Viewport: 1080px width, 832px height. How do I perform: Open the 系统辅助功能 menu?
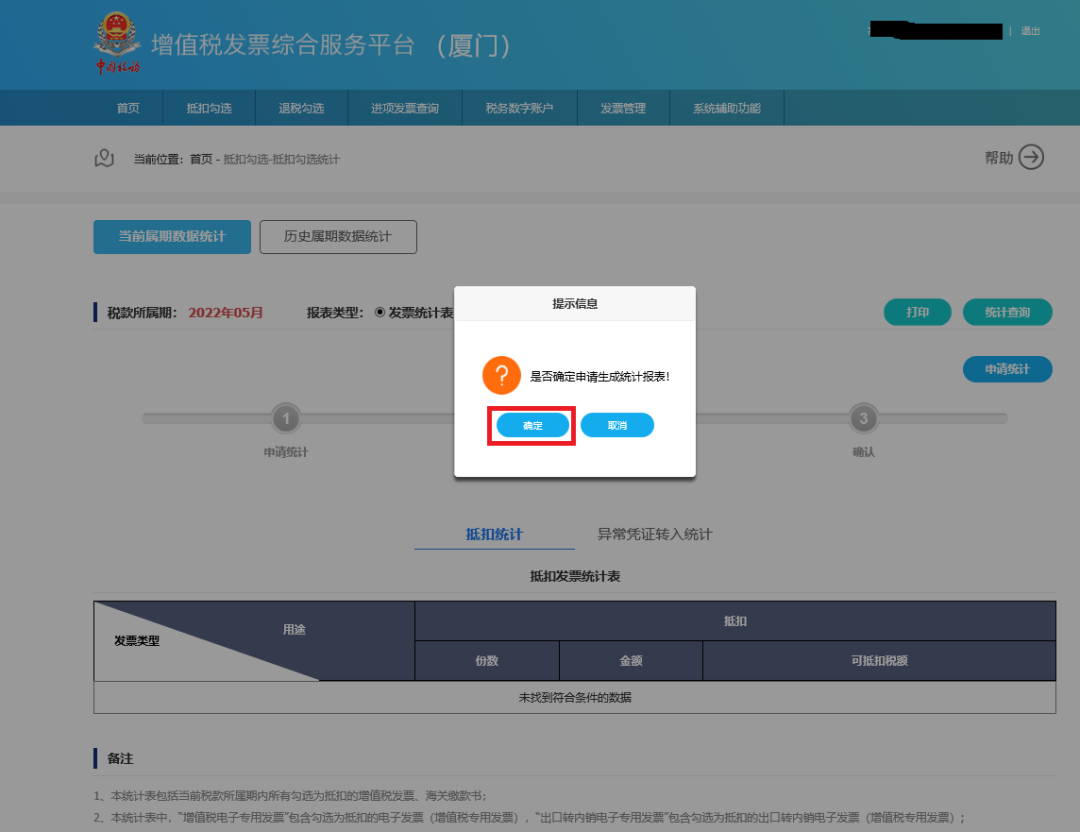click(726, 108)
